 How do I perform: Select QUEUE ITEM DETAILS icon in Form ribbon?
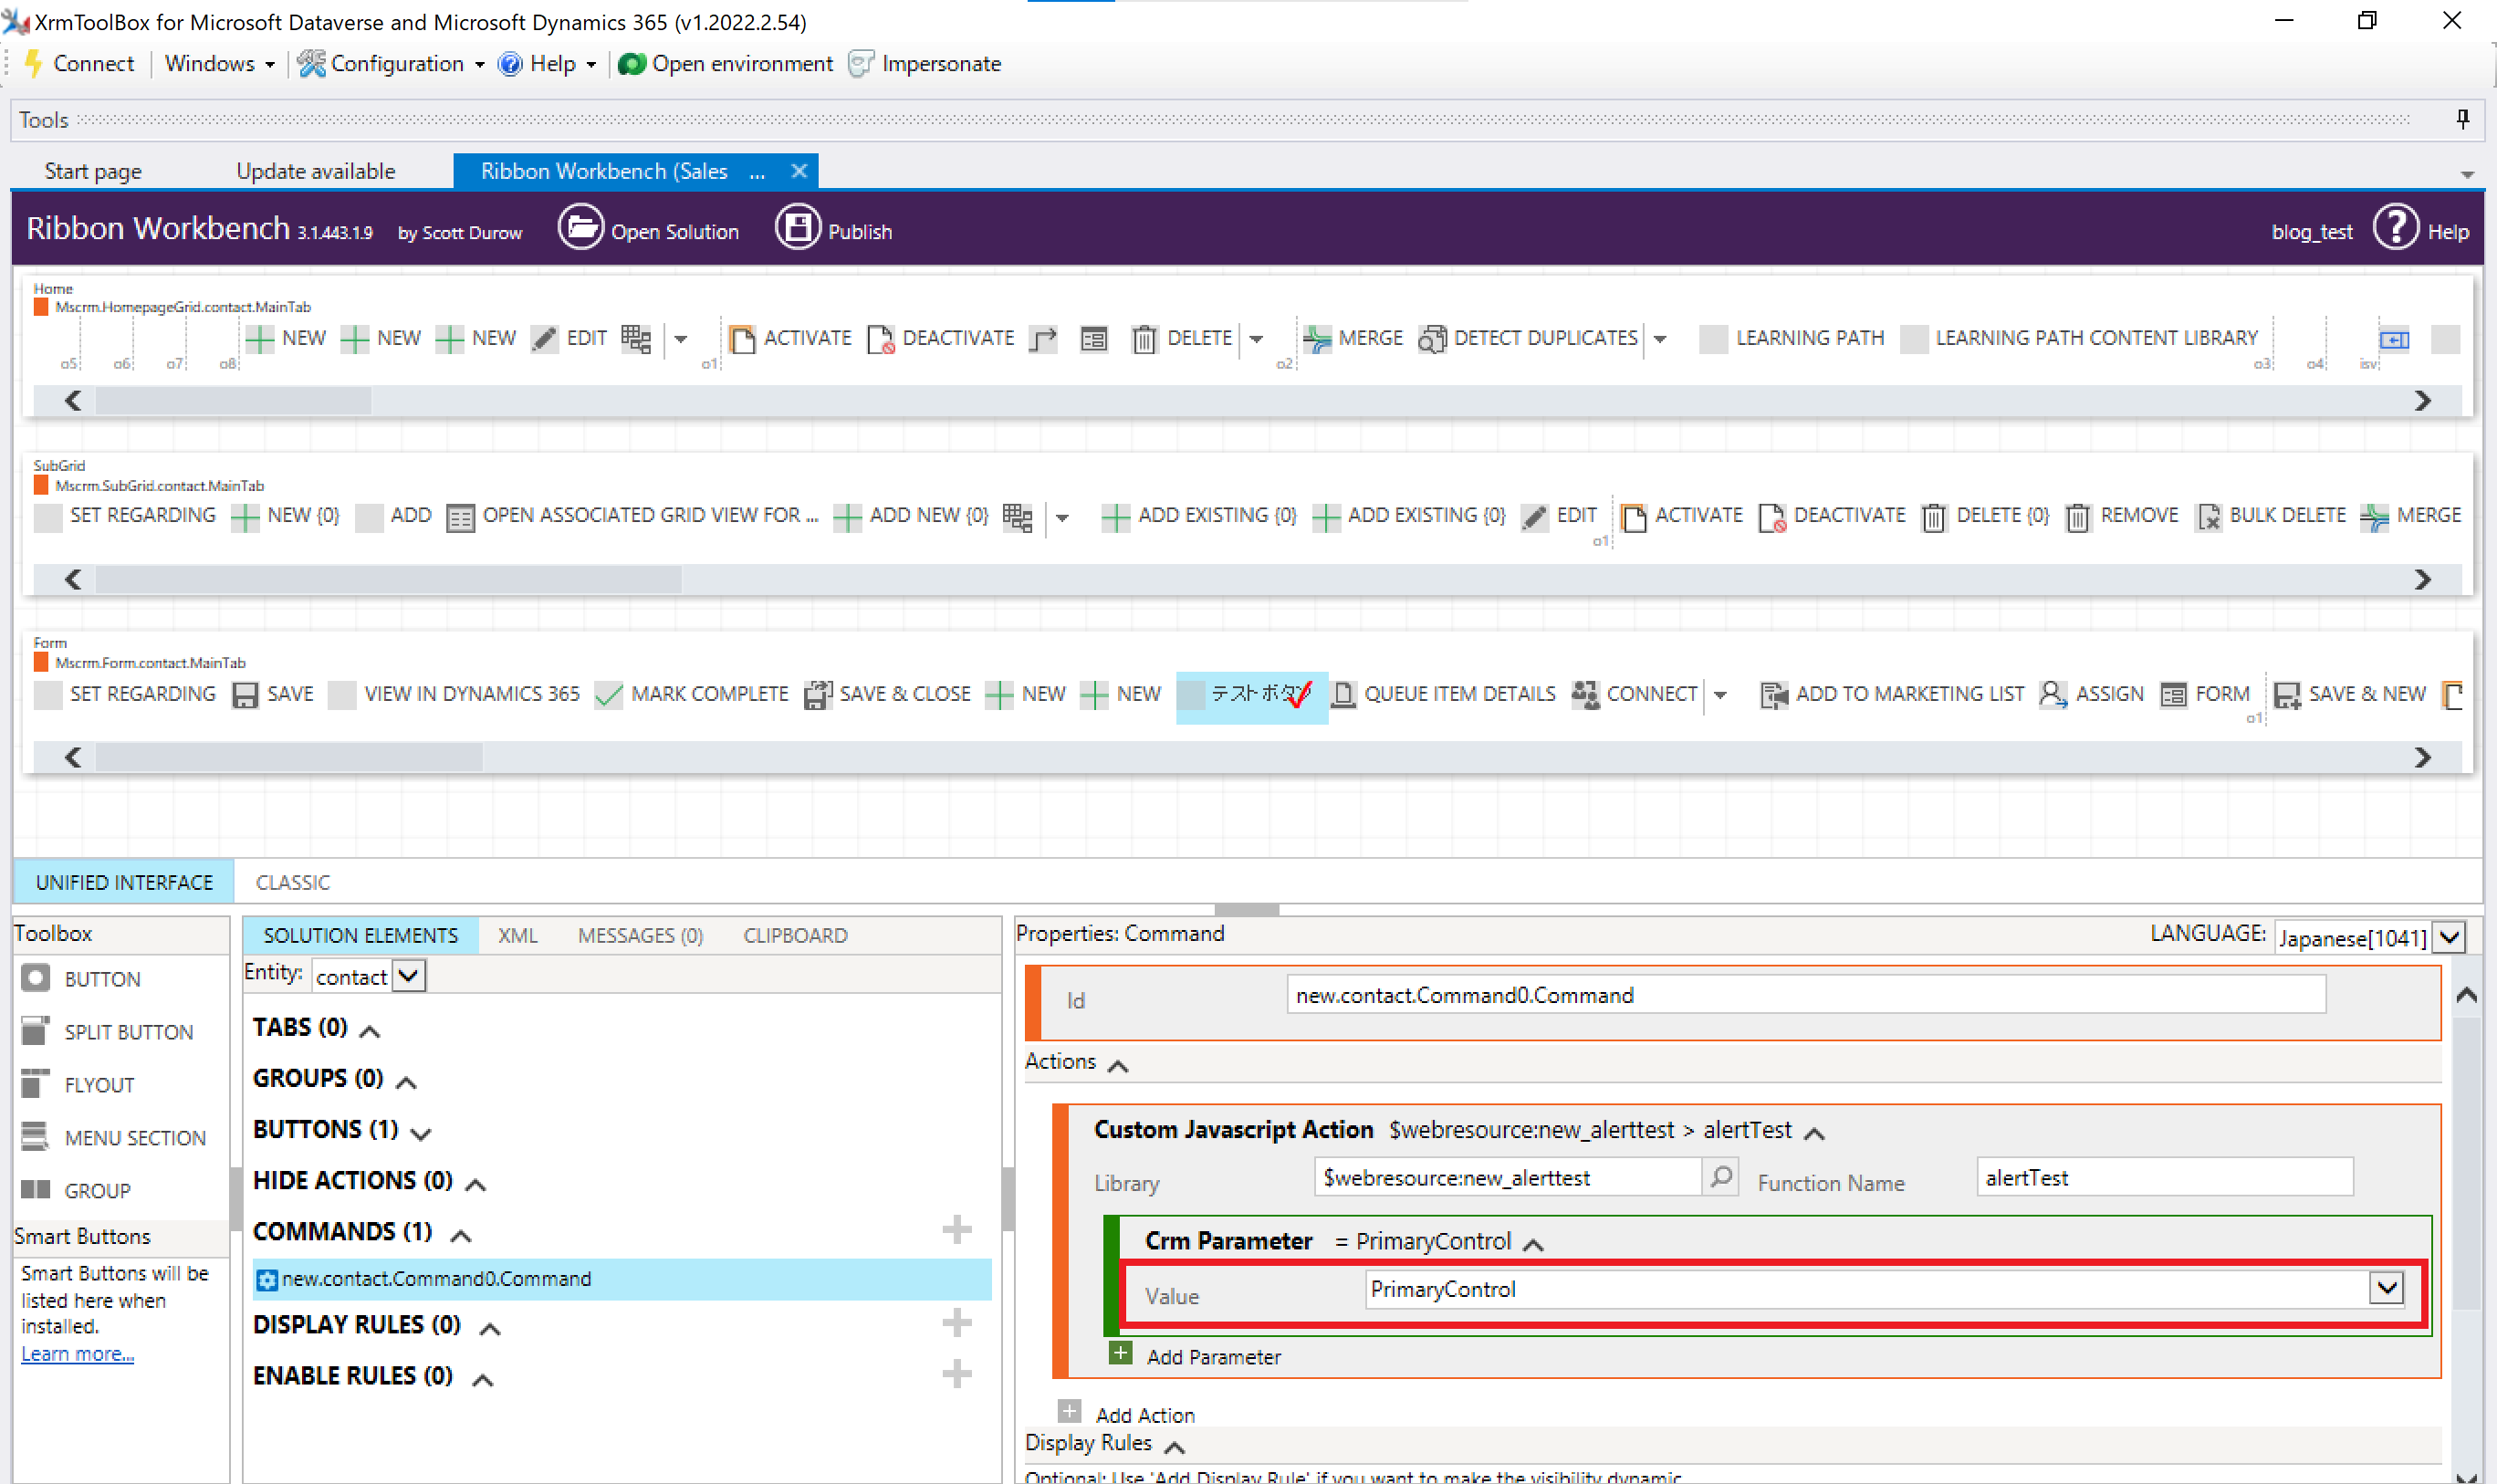point(1344,695)
